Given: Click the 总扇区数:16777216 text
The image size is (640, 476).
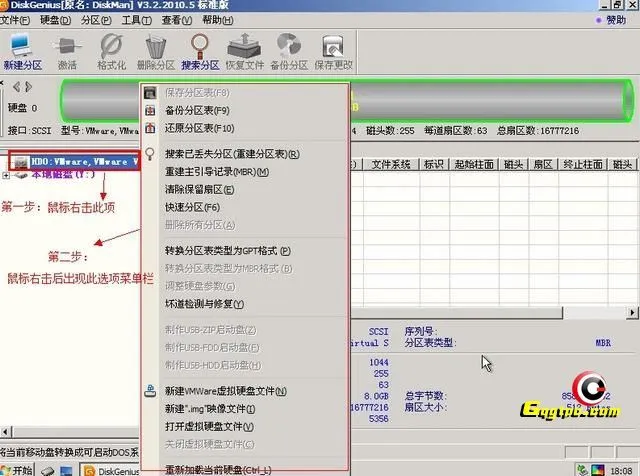Looking at the screenshot, I should tap(538, 131).
